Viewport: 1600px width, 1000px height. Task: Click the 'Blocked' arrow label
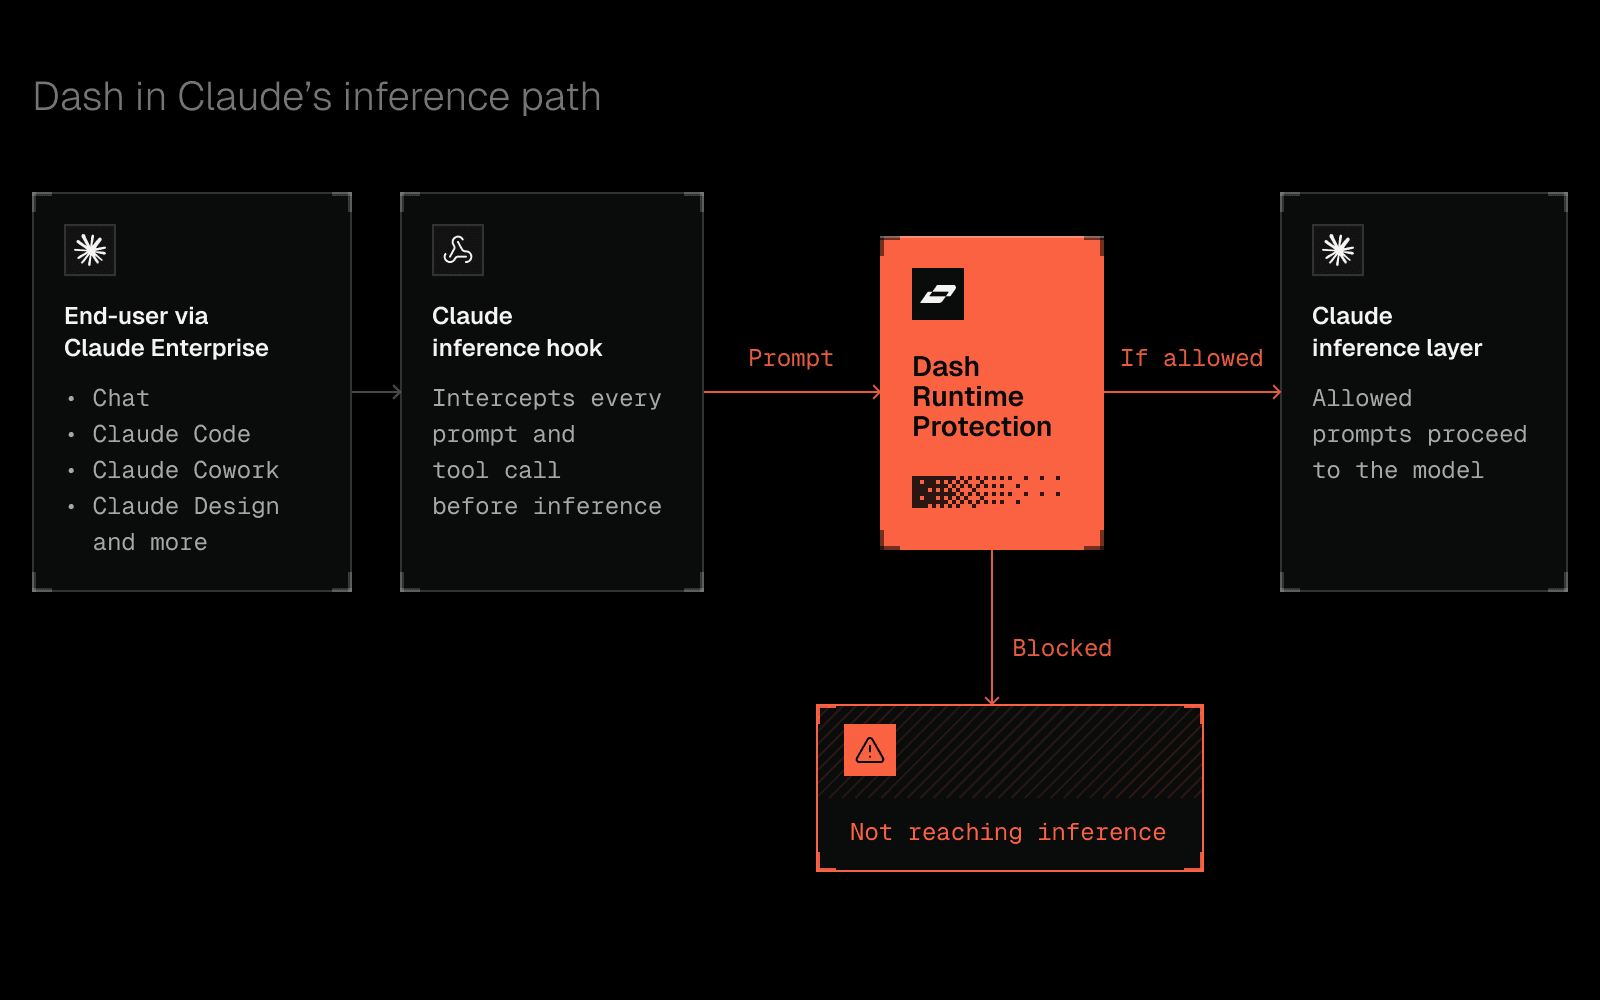pyautogui.click(x=1062, y=648)
